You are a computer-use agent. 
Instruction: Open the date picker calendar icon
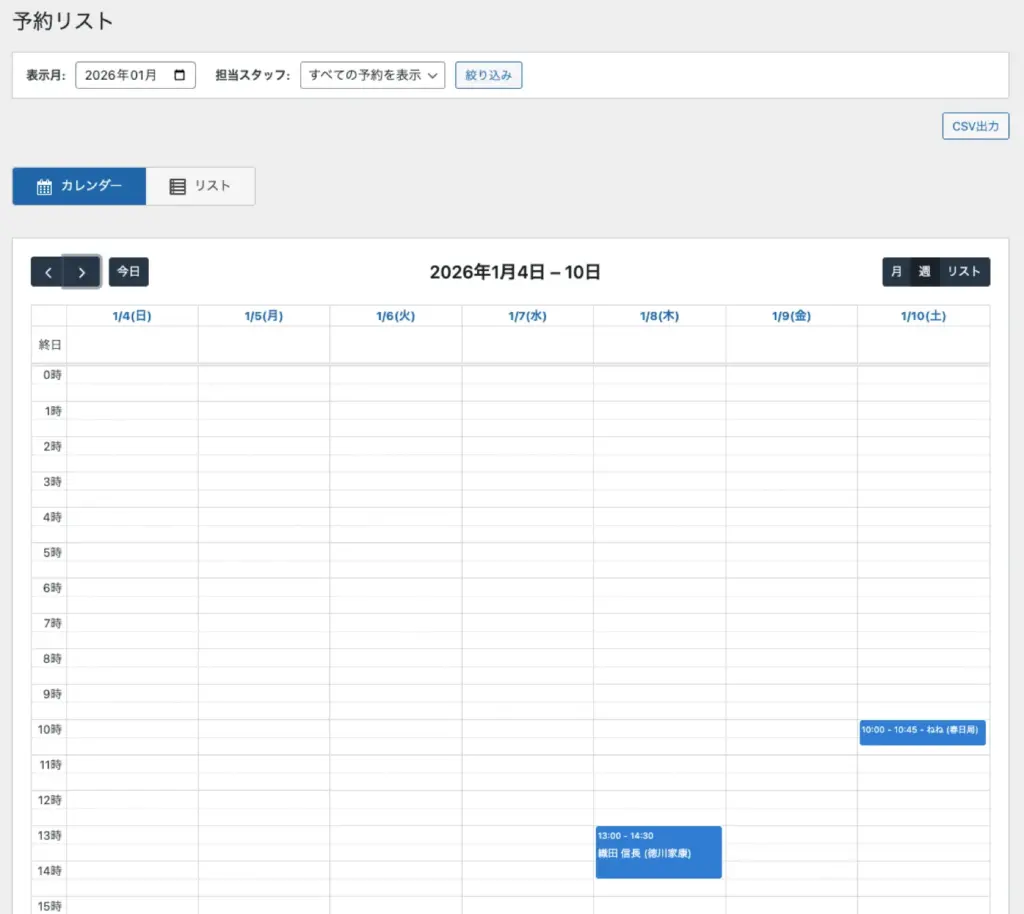pyautogui.click(x=180, y=76)
